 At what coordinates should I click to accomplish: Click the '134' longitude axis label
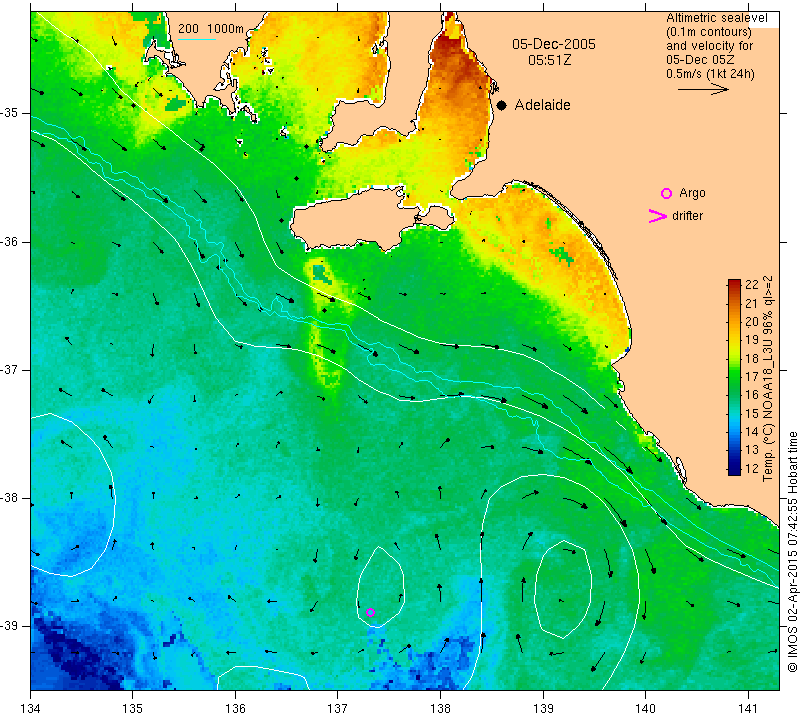coord(31,709)
